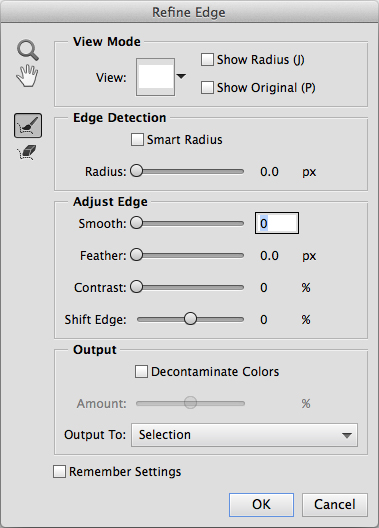The image size is (379, 528).
Task: Click the Shift Edge slider handle
Action: [190, 319]
